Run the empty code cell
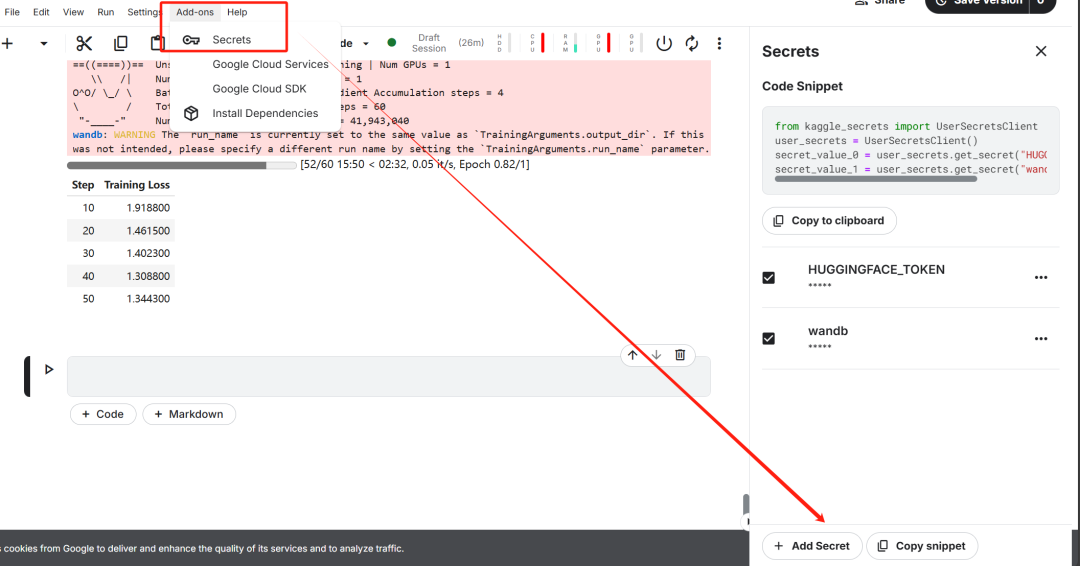Image resolution: width=1080 pixels, height=566 pixels. tap(49, 370)
